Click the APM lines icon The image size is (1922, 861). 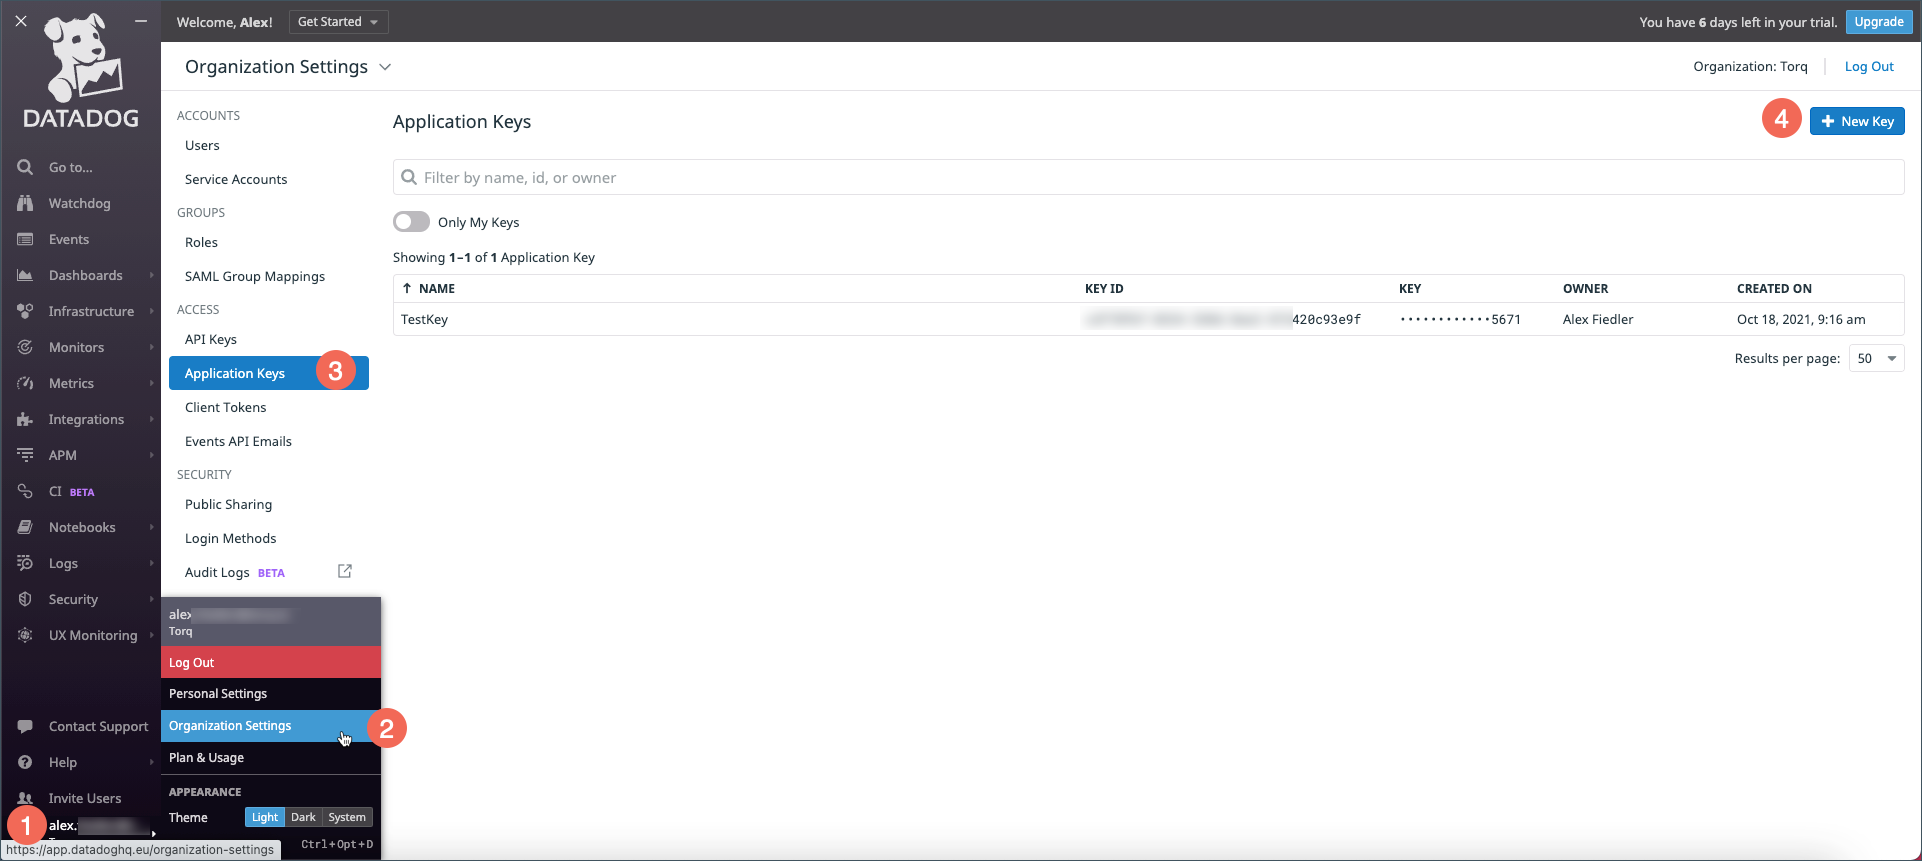coord(25,455)
